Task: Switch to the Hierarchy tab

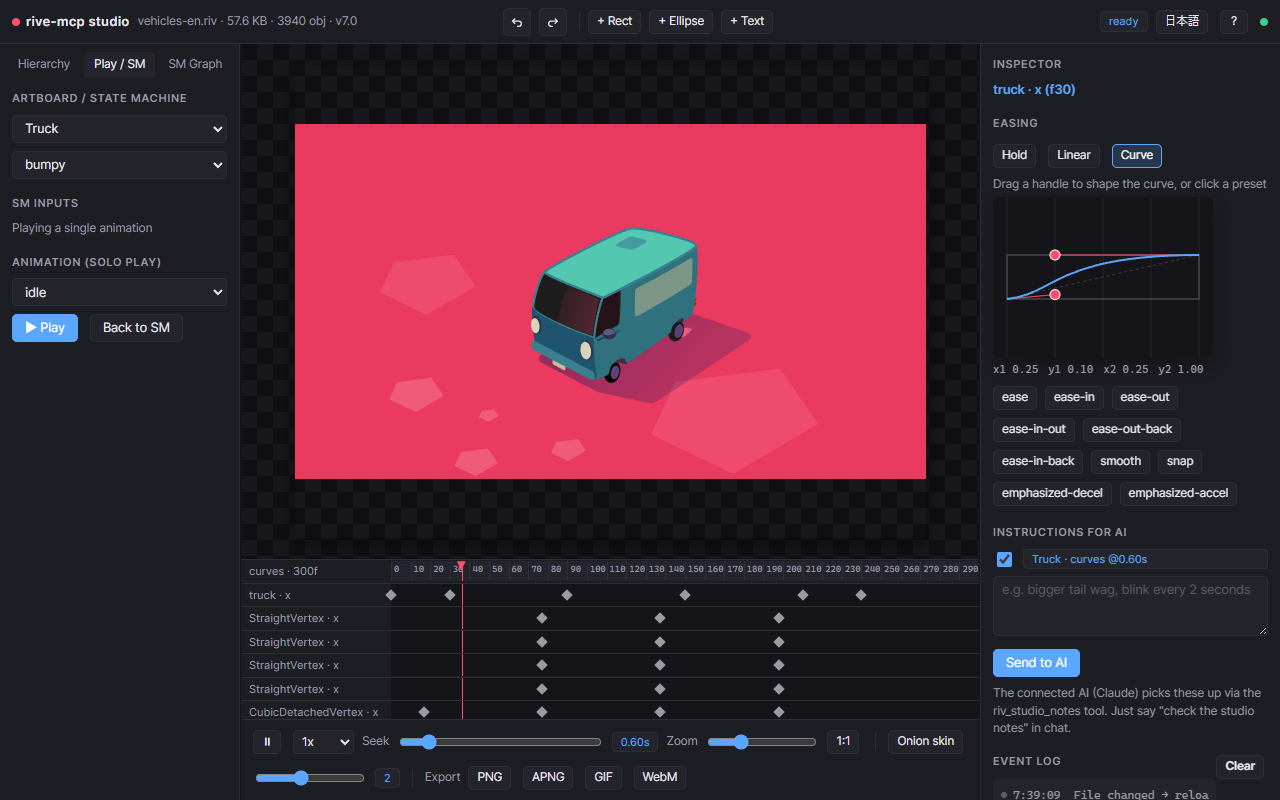Action: pyautogui.click(x=44, y=64)
